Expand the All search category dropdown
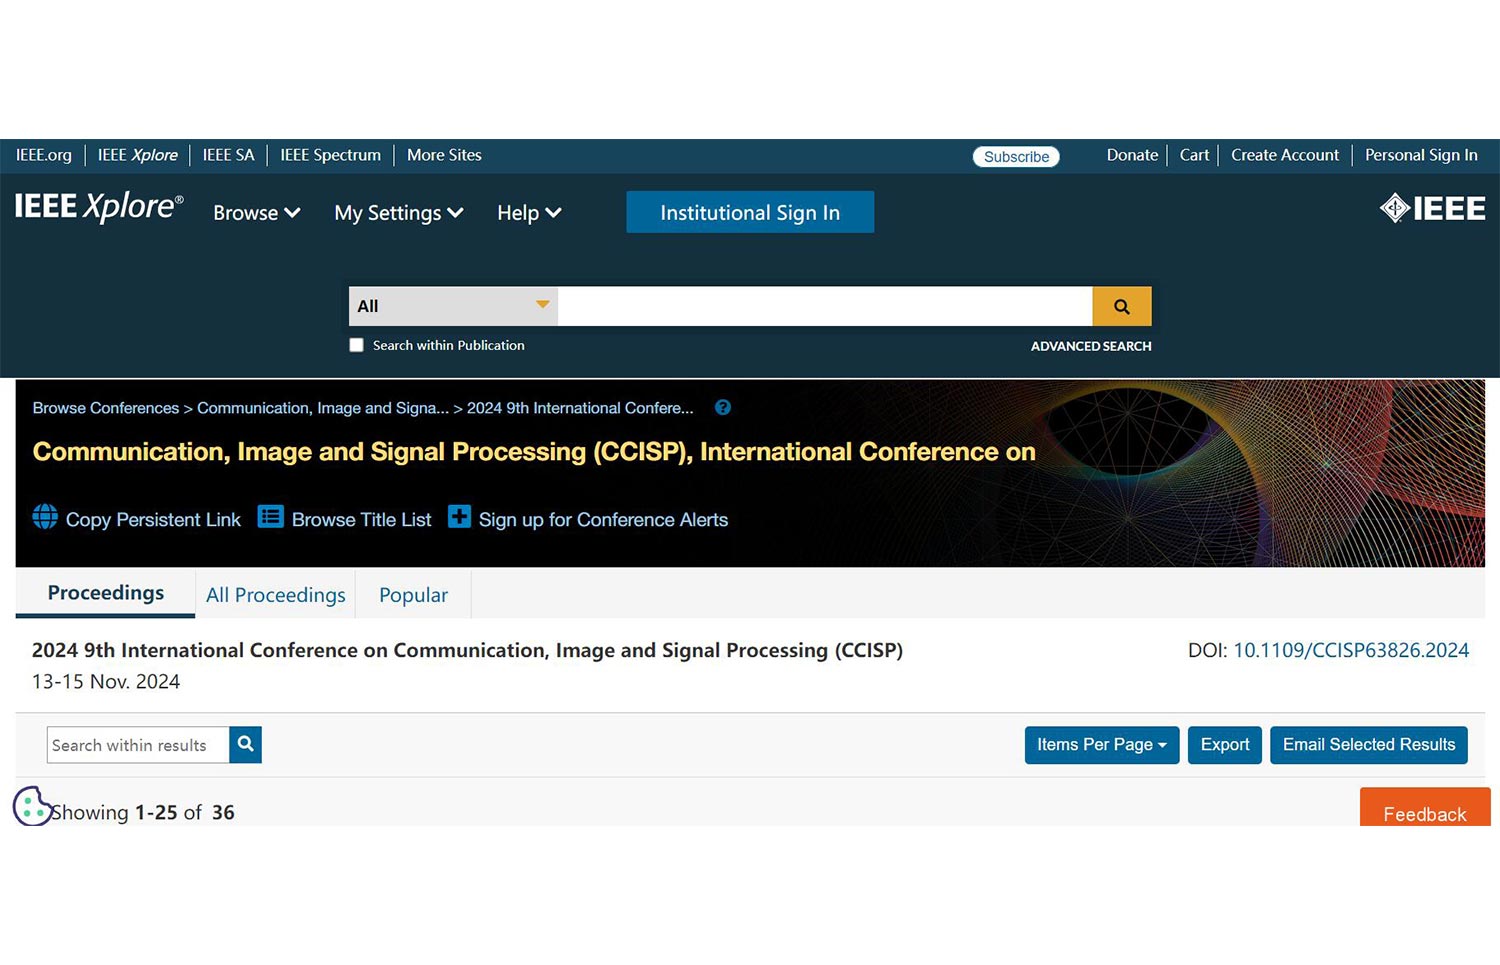Screen dimensions: 1500x965 453,306
